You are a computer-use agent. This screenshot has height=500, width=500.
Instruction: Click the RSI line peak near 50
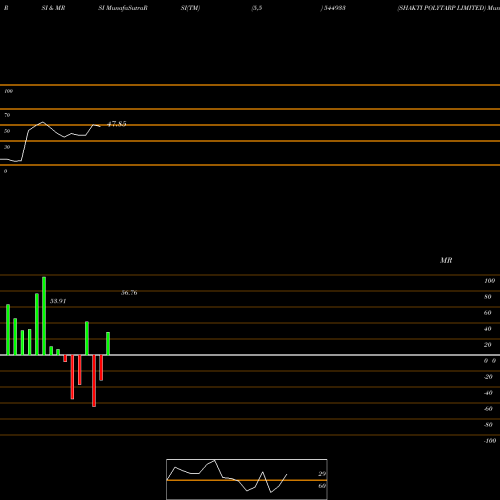pos(42,122)
